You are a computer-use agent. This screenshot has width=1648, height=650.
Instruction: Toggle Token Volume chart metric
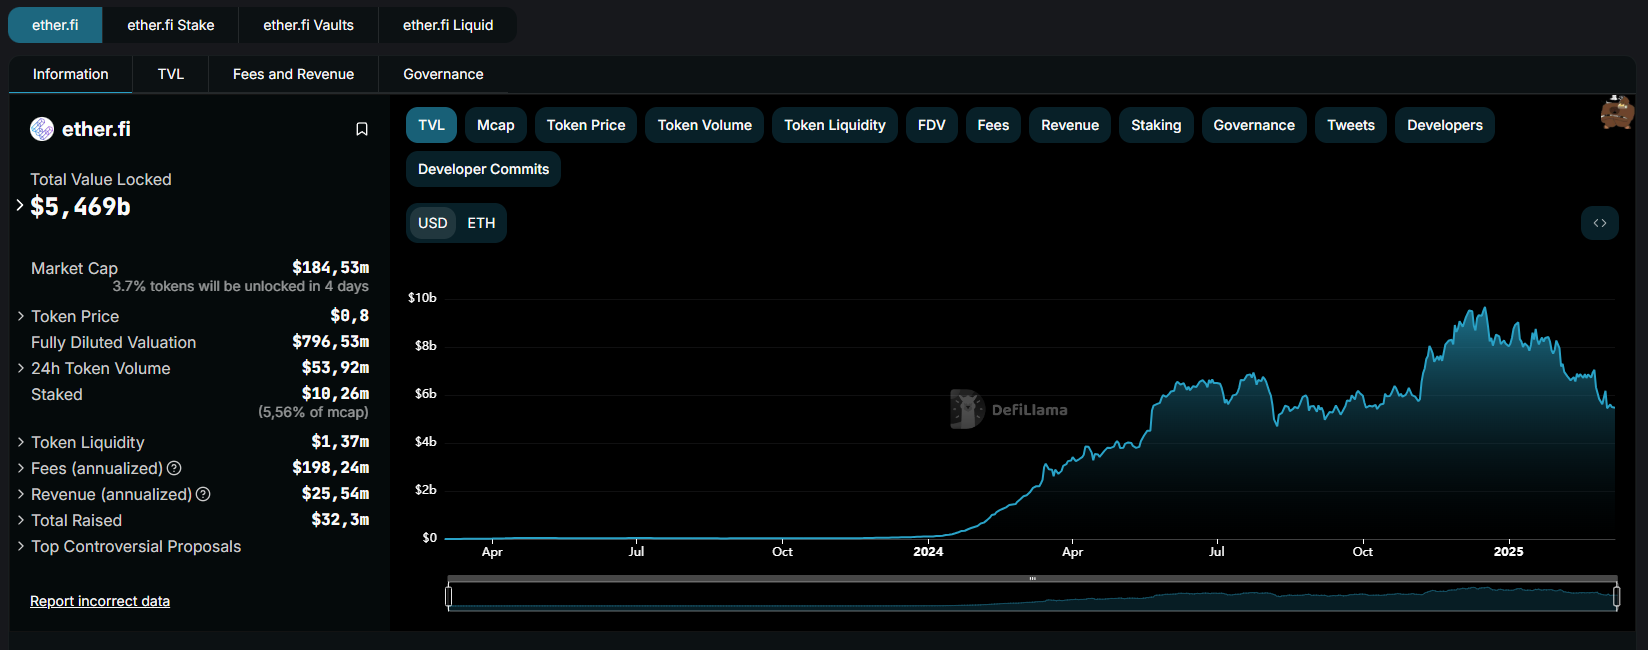(704, 125)
